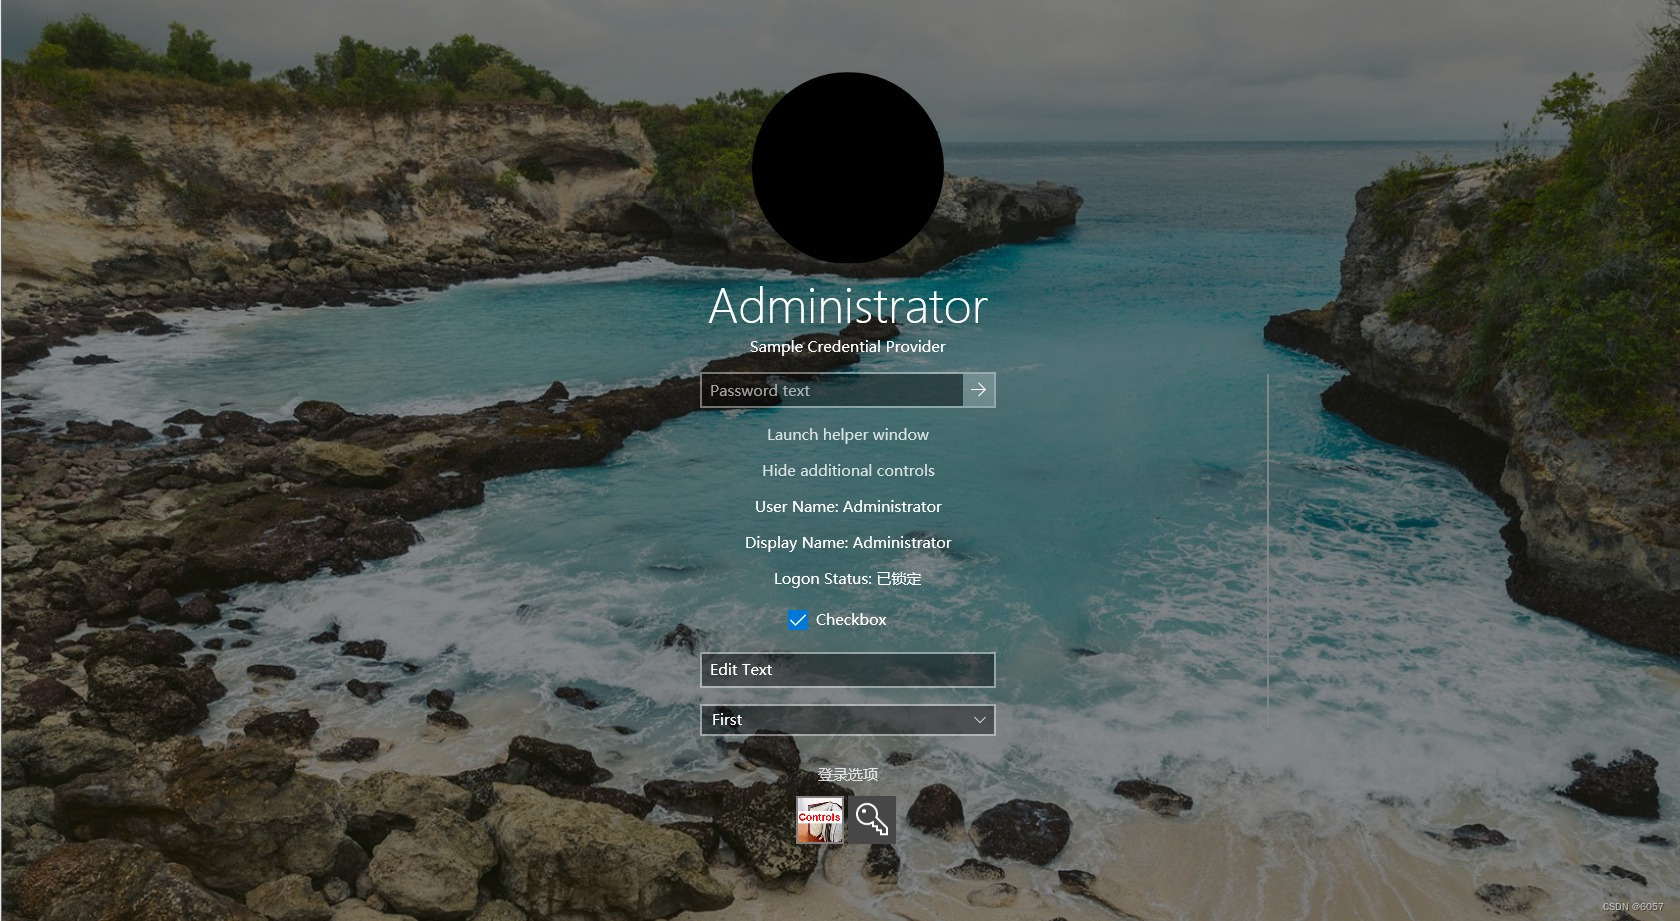Screen dimensions: 1680x921
Task: Click the Administrator account picture
Action: pyautogui.click(x=848, y=168)
